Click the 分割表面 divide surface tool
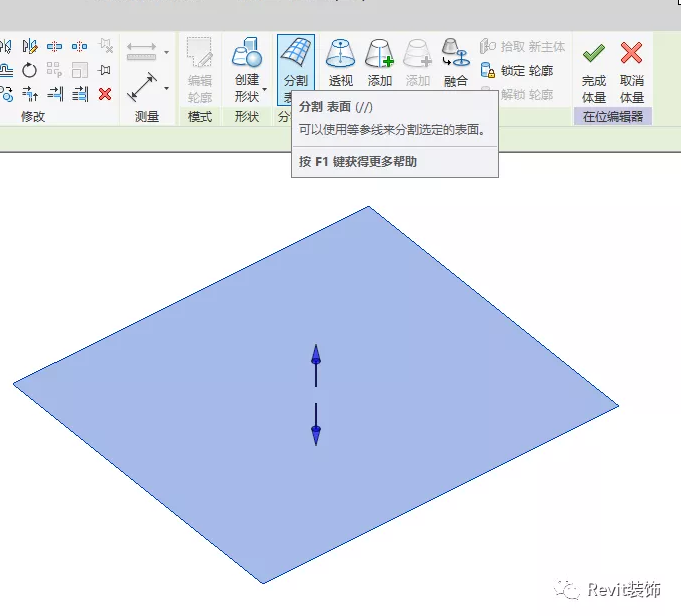The height and width of the screenshot is (616, 681). (296, 70)
